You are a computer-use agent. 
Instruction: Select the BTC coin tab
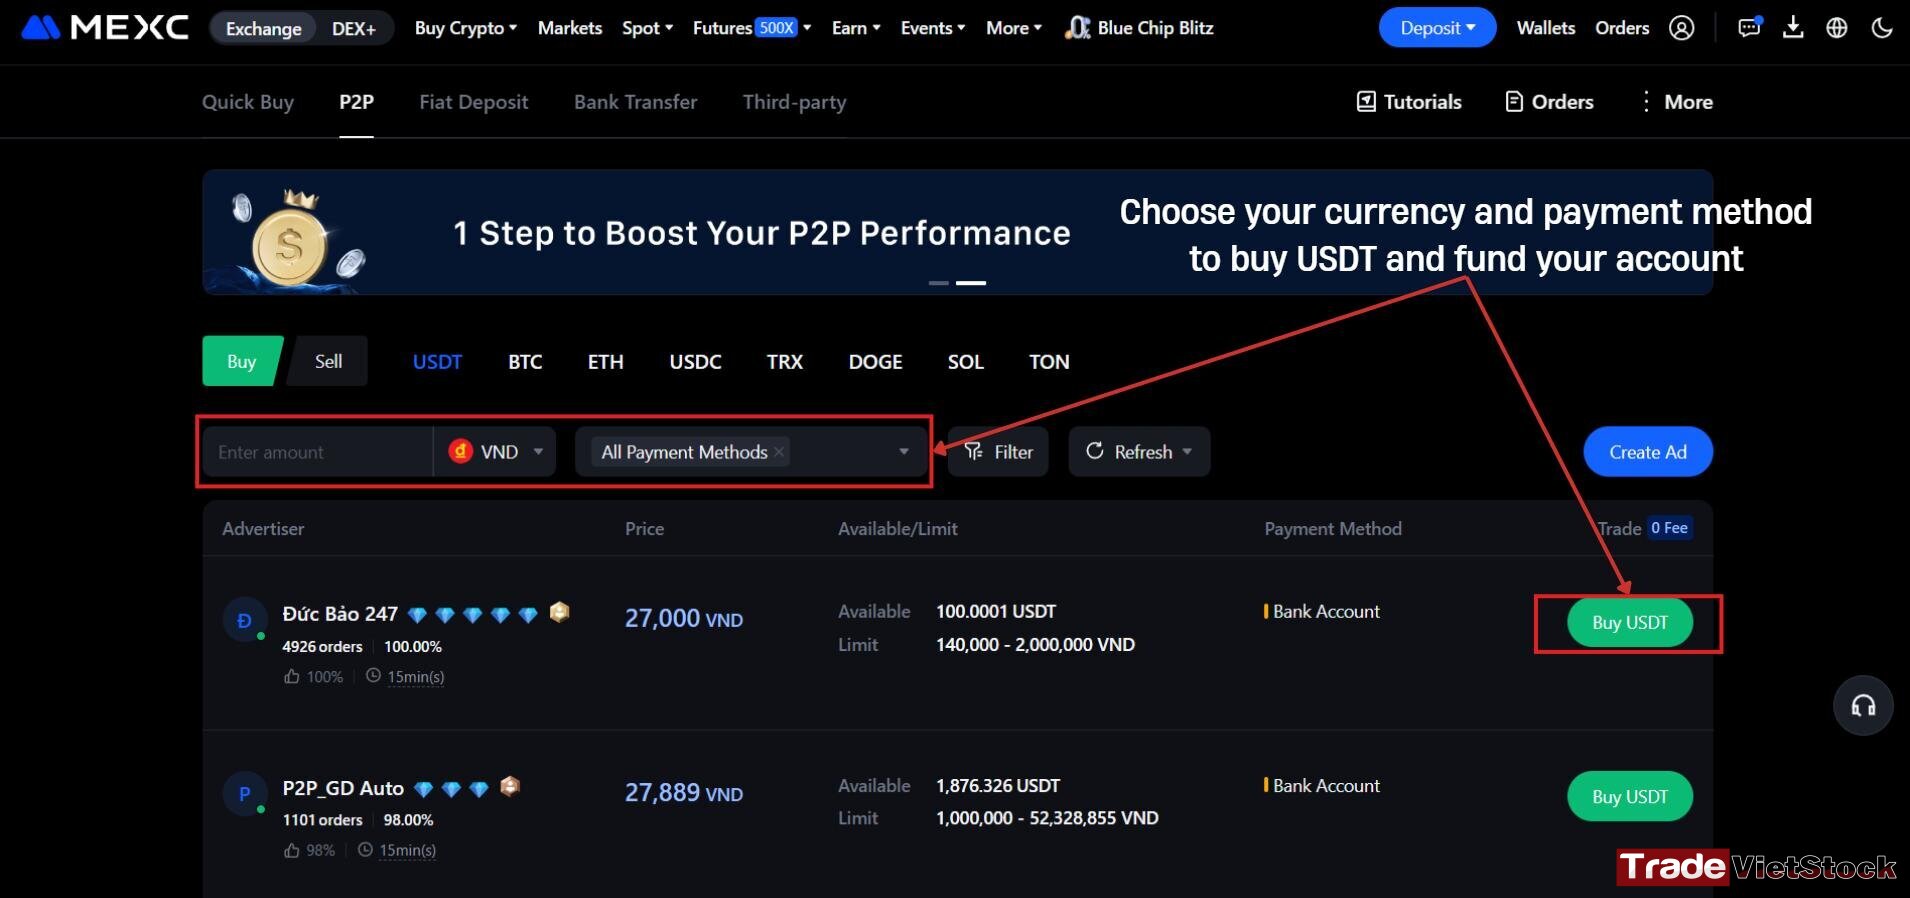(525, 361)
